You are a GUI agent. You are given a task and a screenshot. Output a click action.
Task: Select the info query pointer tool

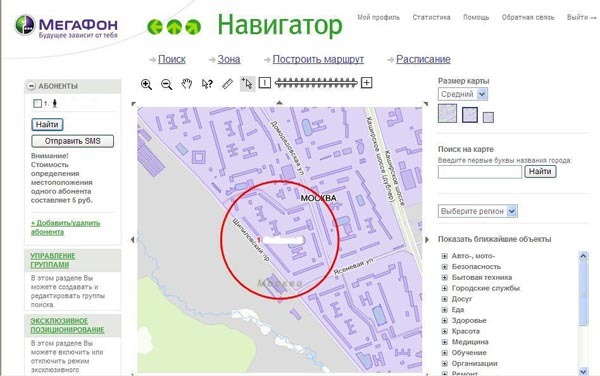[x=207, y=84]
